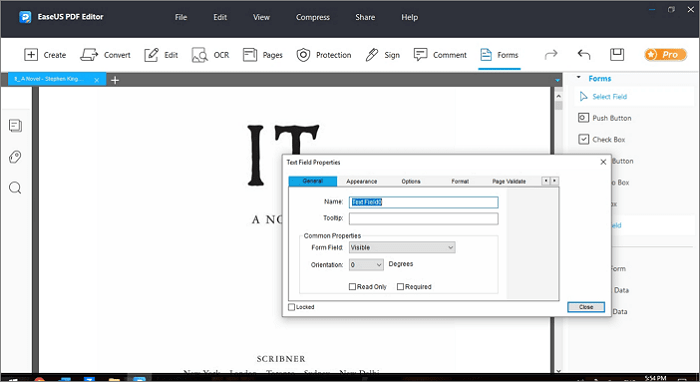Screen dimensions: 700x382
Task: Switch to the Options tab
Action: 411,181
